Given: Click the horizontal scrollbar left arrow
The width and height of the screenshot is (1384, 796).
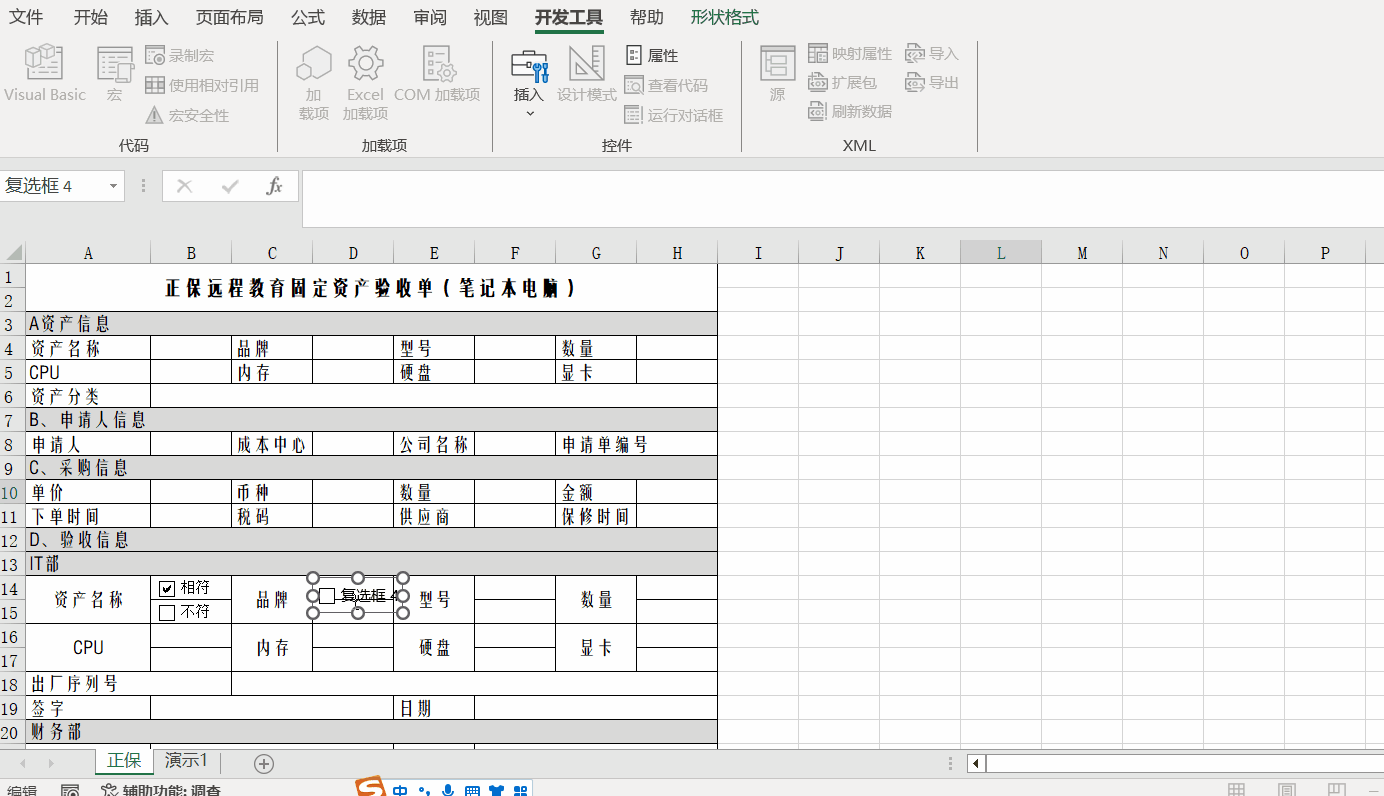Looking at the screenshot, I should 975,764.
